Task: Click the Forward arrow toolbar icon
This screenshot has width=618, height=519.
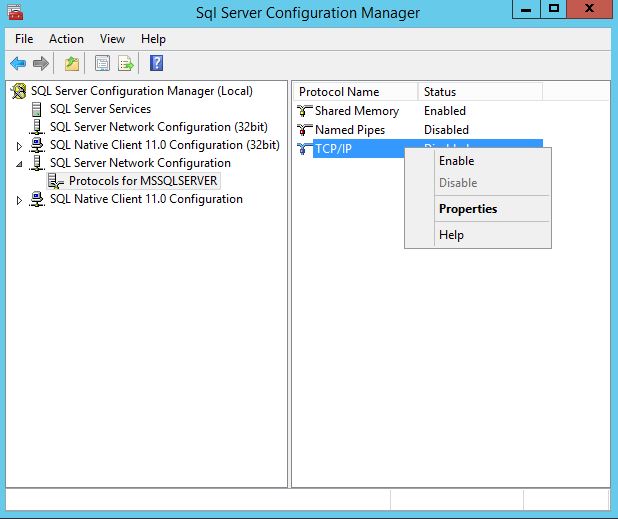Action: tap(41, 64)
